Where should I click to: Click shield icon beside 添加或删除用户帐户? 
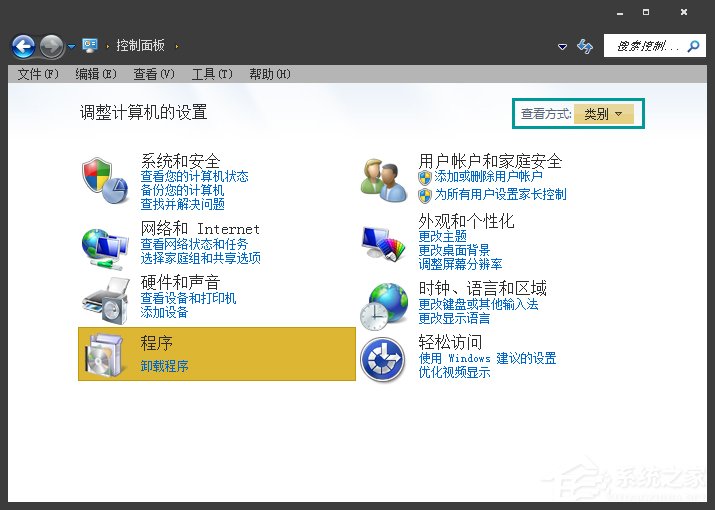[425, 177]
